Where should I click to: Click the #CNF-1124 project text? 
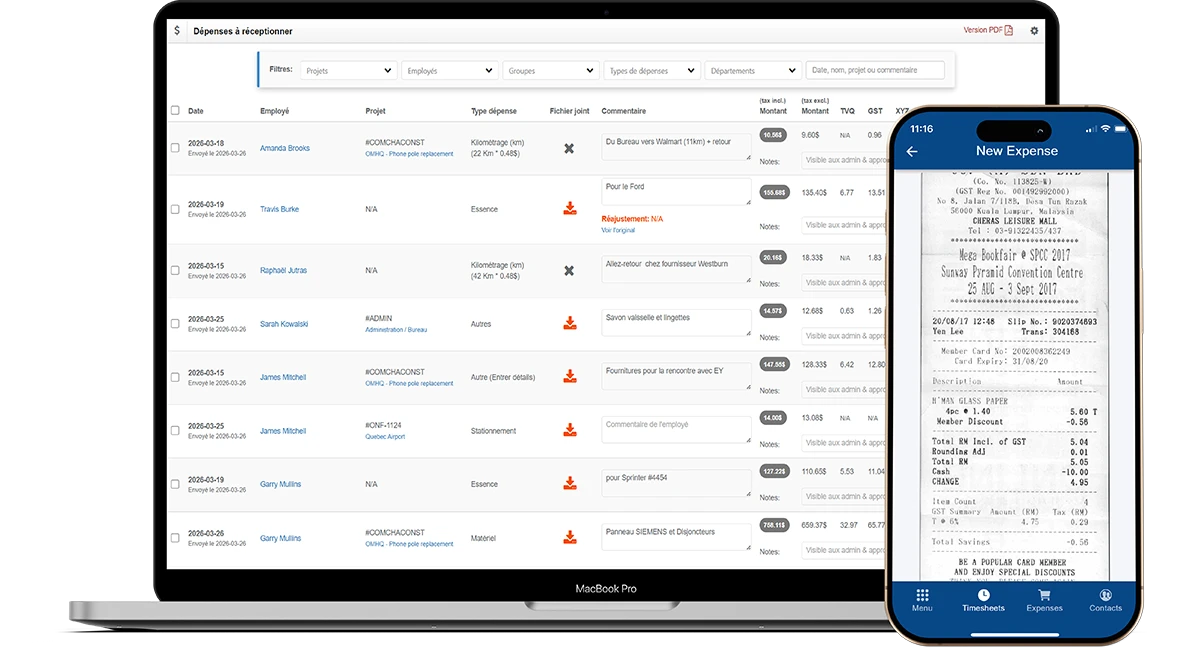(384, 425)
